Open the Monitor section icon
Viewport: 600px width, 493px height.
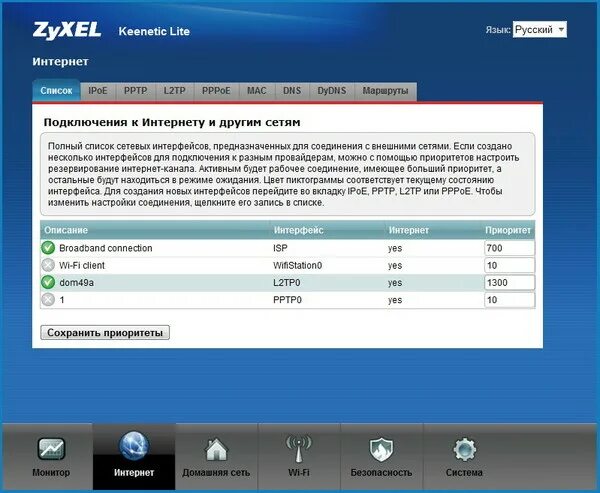click(x=51, y=449)
